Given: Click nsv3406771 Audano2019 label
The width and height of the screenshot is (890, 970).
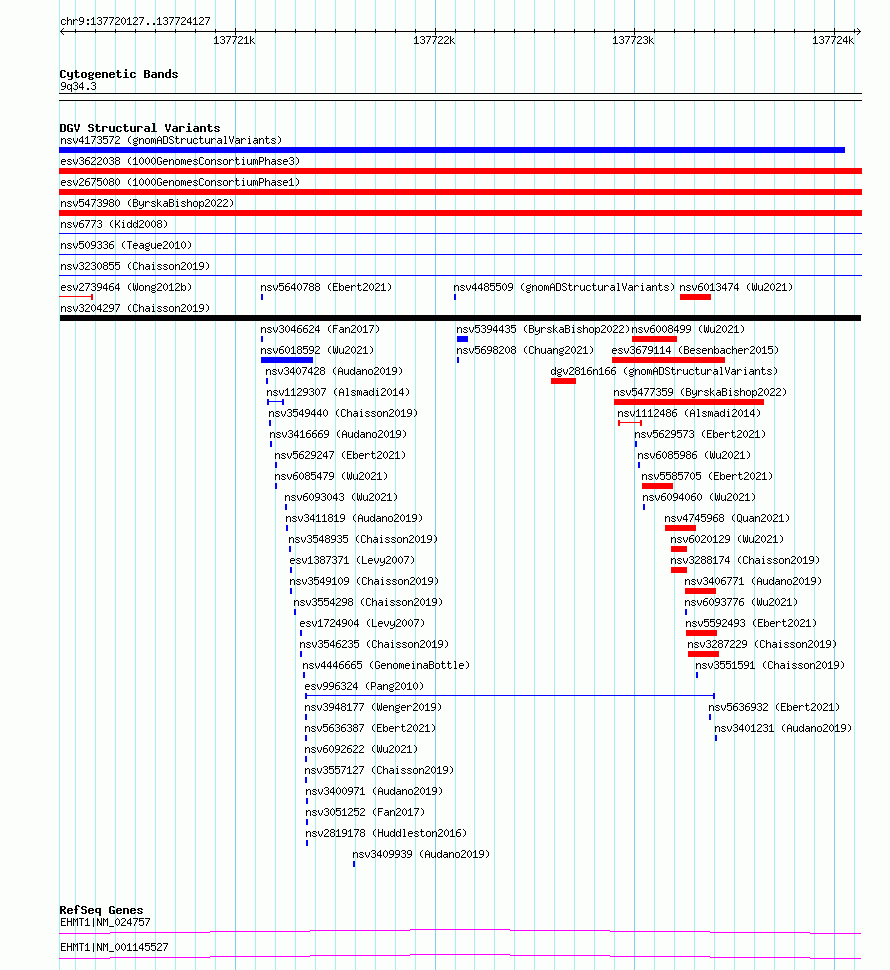Looking at the screenshot, I should pyautogui.click(x=753, y=582).
